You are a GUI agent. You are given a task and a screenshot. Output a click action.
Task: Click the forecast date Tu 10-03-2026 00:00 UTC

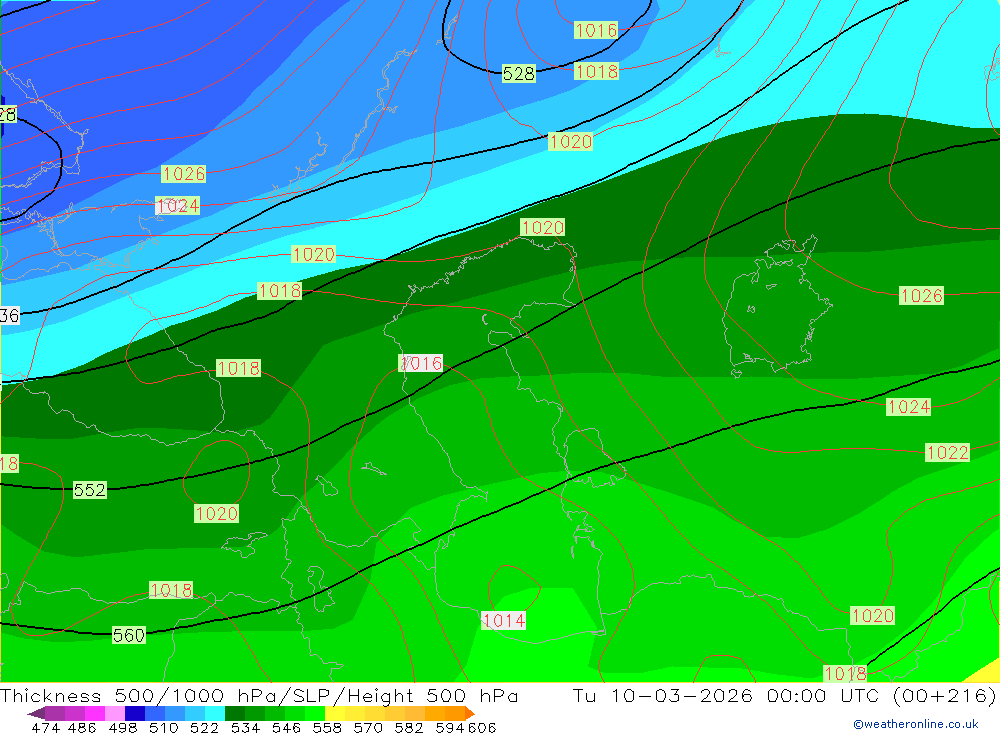tap(726, 695)
